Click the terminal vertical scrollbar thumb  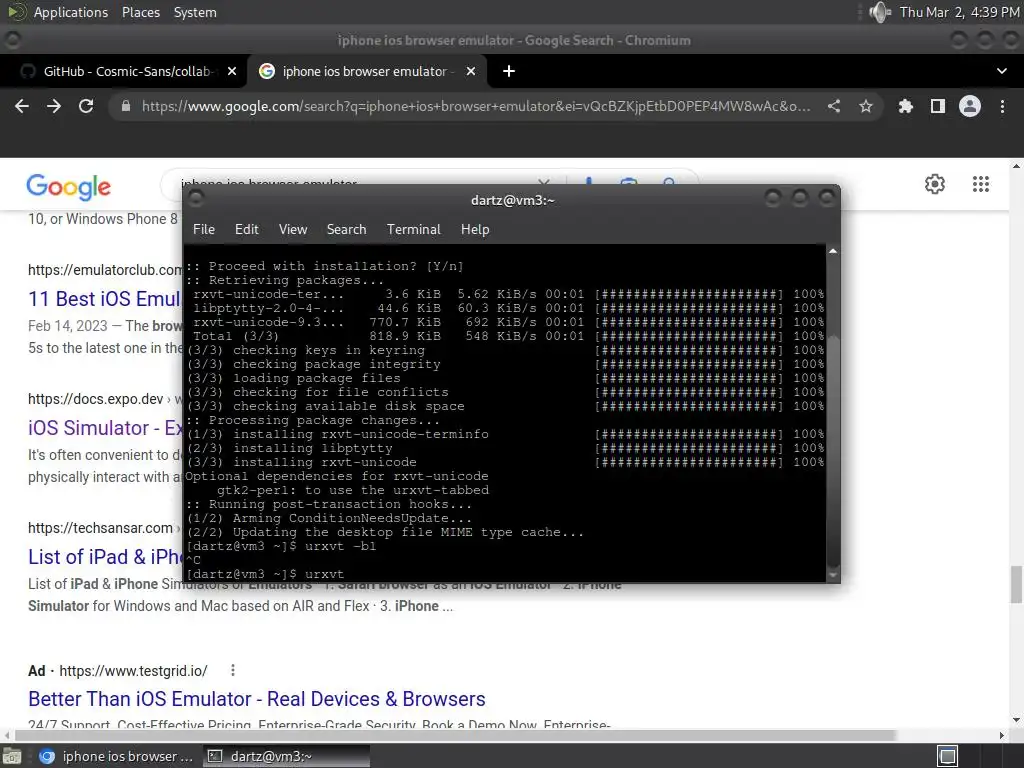(x=833, y=451)
